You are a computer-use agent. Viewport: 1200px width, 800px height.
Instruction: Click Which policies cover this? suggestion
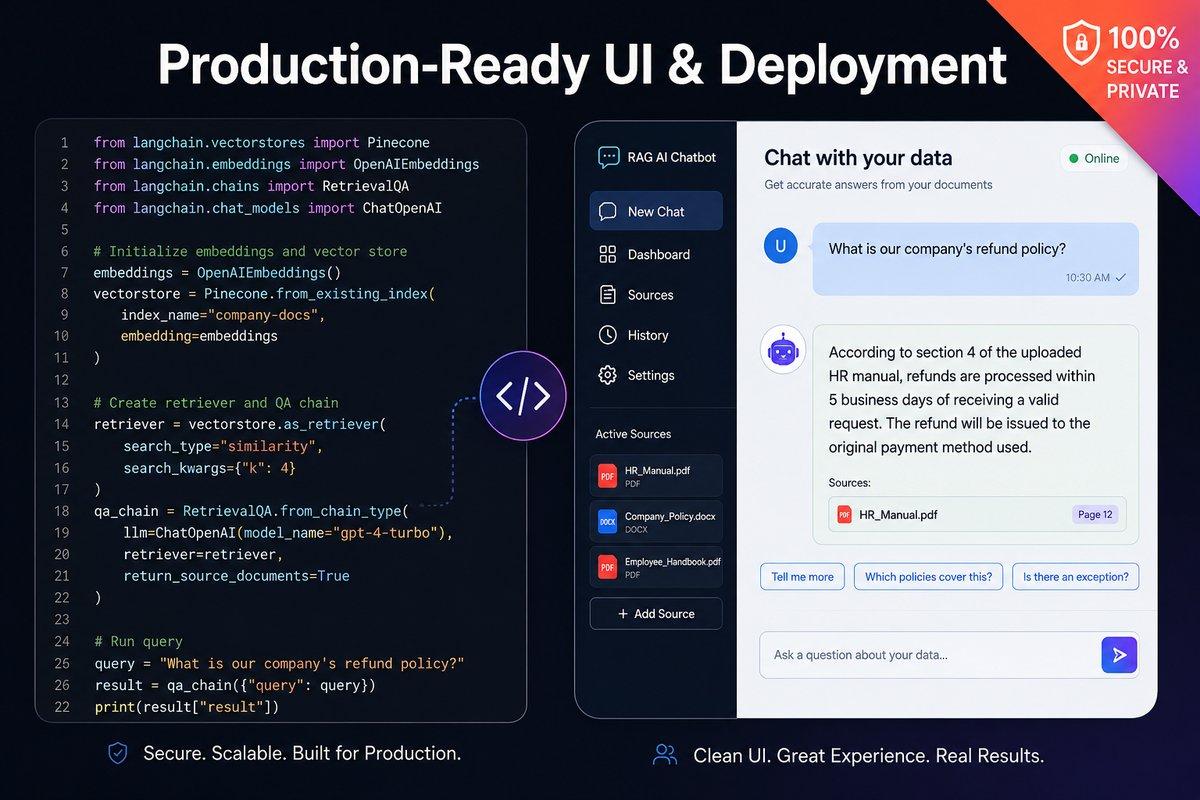pyautogui.click(x=928, y=577)
